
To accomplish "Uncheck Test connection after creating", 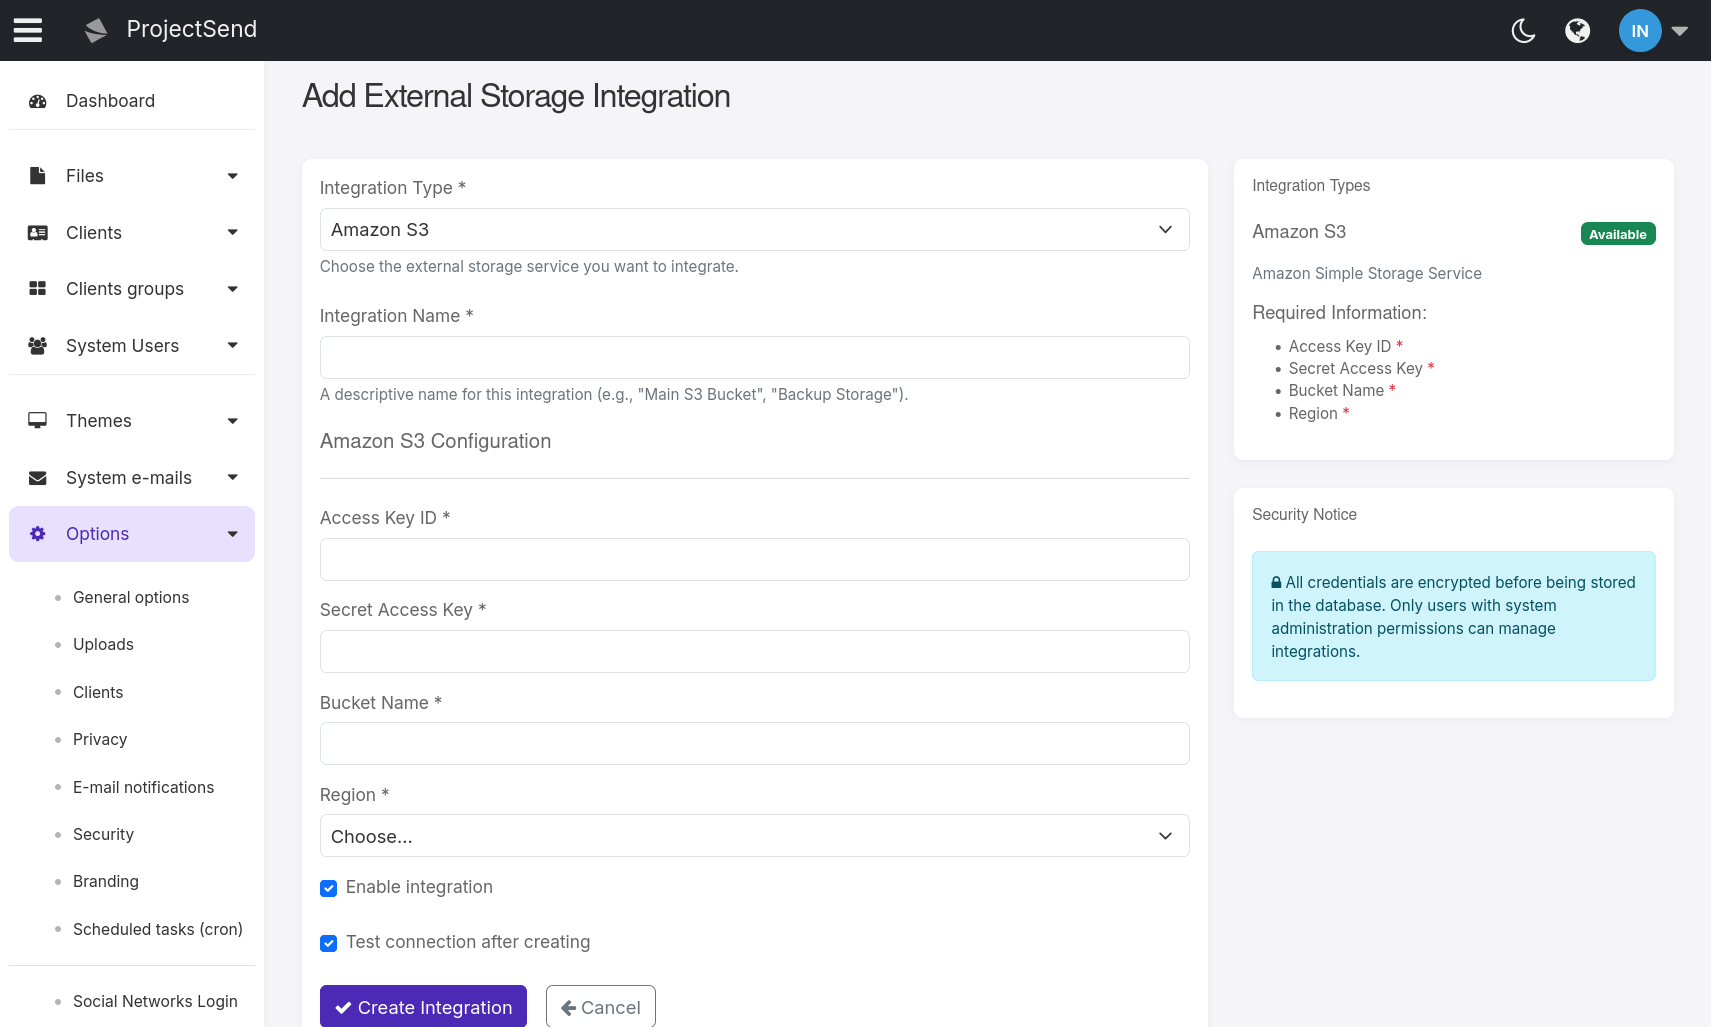I will pos(329,943).
